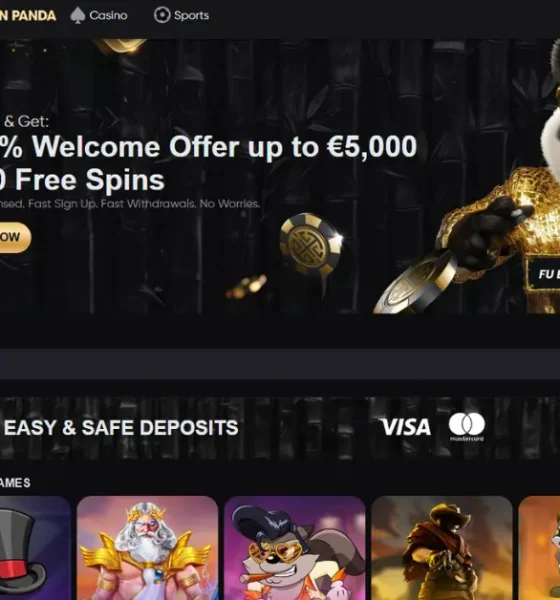Open the Zeus game thumbnail
The height and width of the screenshot is (600, 560).
(147, 548)
